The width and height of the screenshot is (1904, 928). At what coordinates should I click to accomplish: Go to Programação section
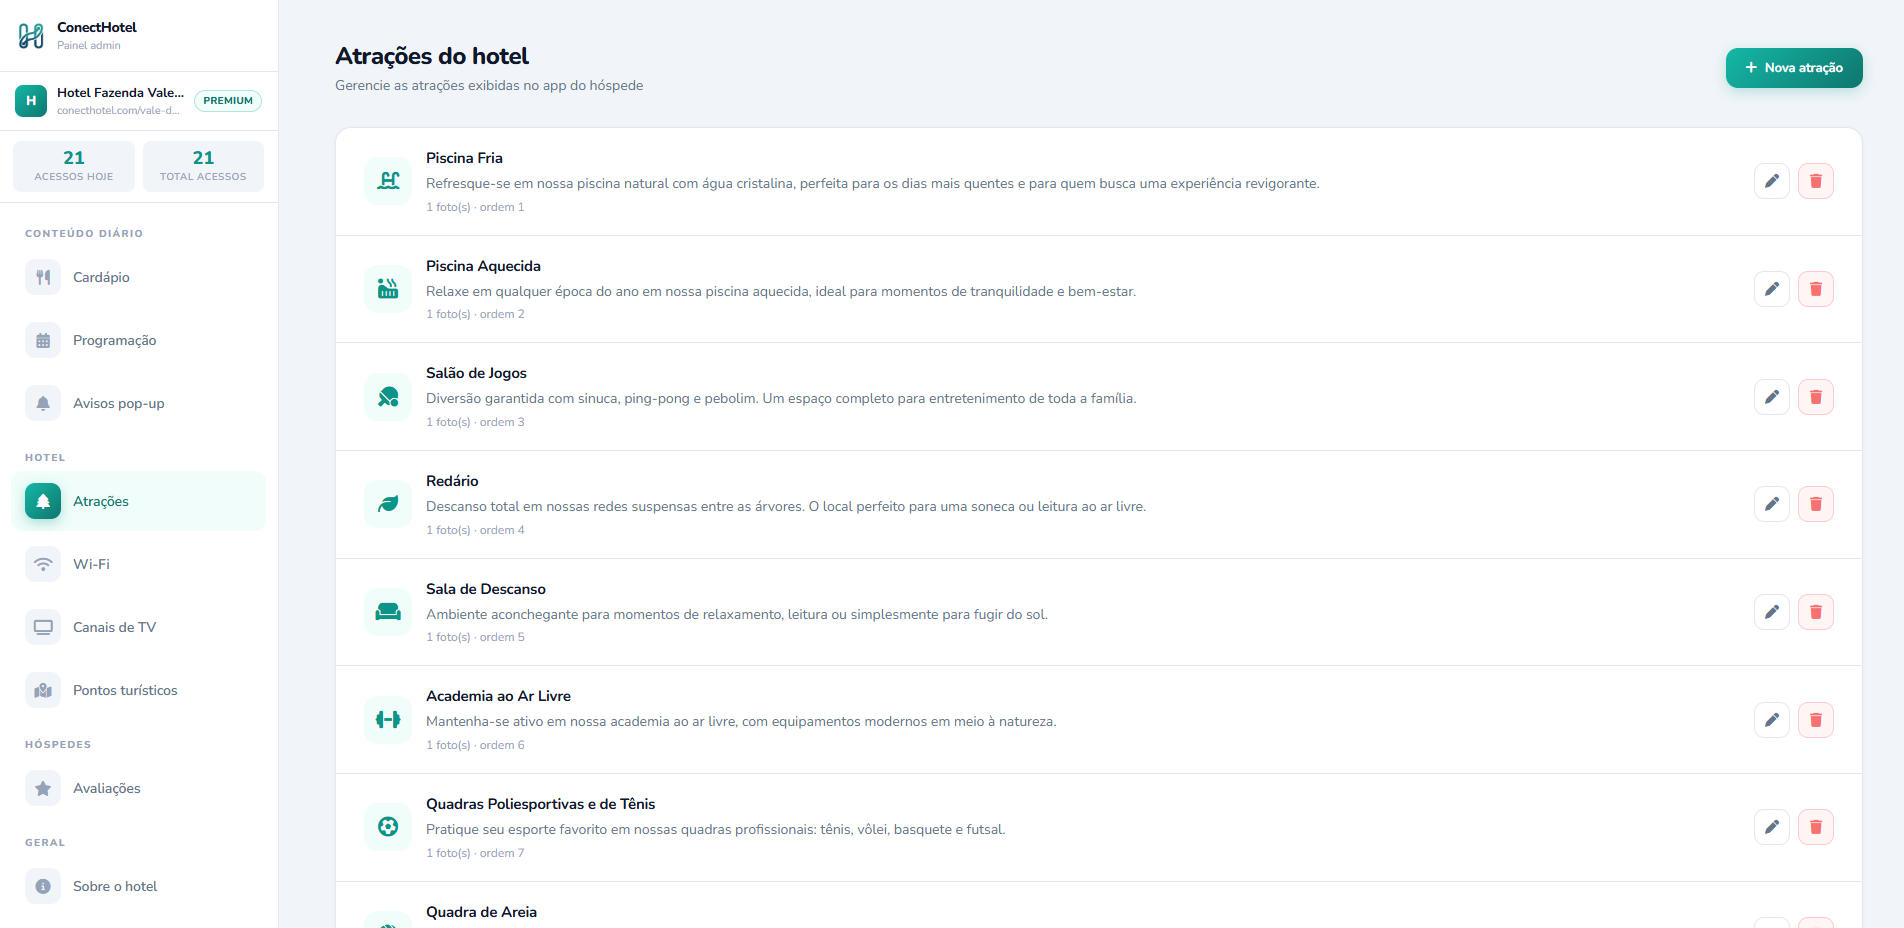coord(139,340)
